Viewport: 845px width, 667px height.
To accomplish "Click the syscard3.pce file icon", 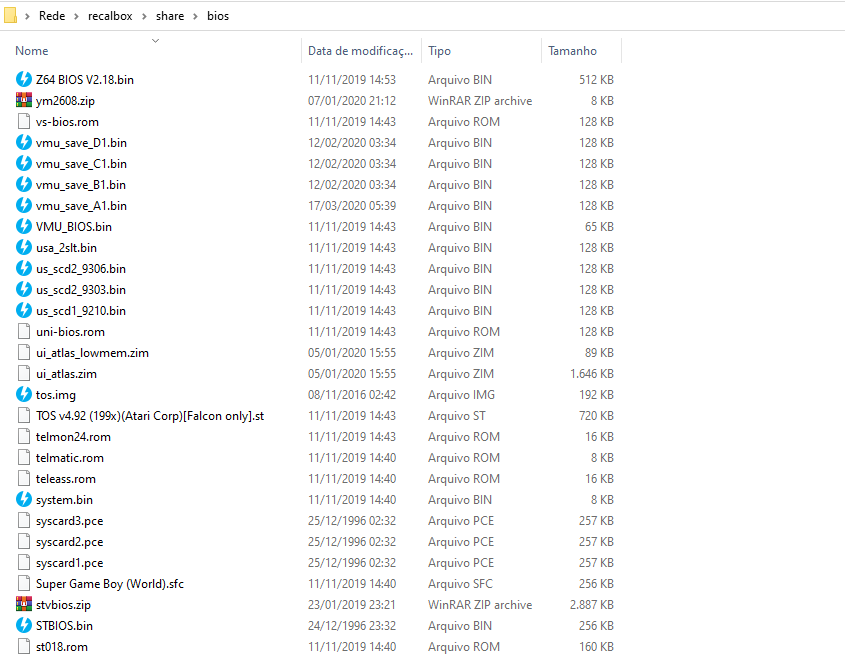I will pos(24,520).
